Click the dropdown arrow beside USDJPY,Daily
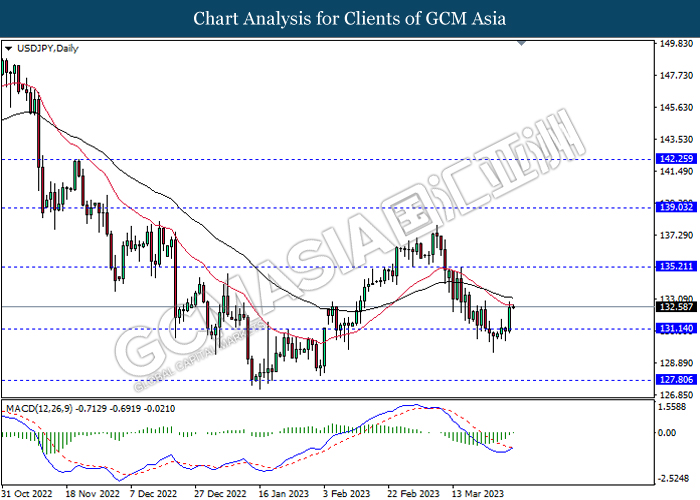The image size is (700, 500). click(x=8, y=49)
